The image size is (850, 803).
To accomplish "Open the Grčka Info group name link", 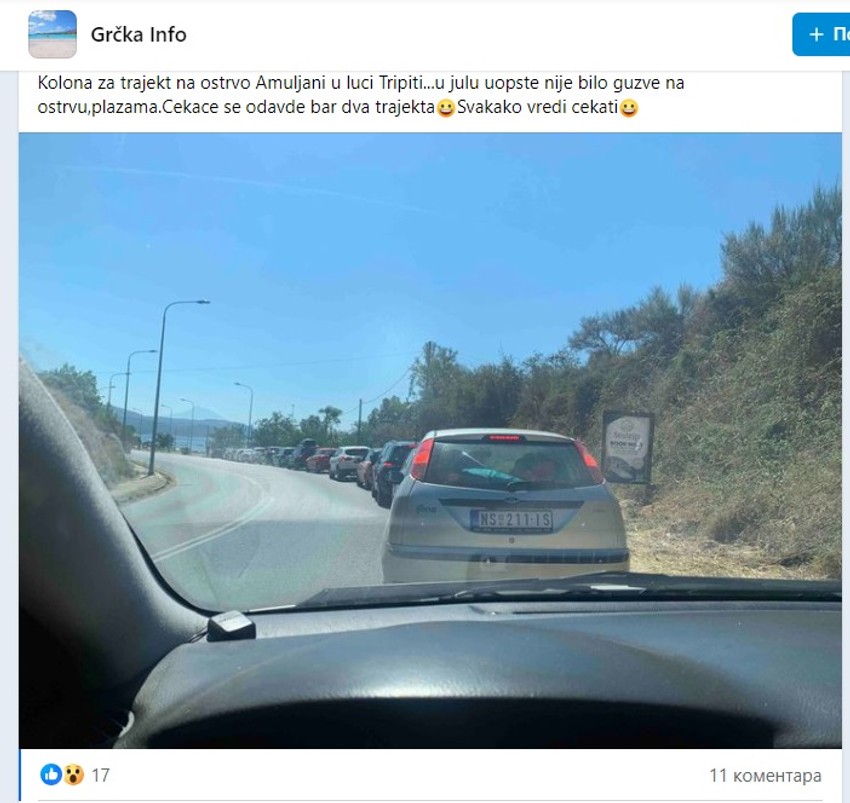I will pos(139,35).
